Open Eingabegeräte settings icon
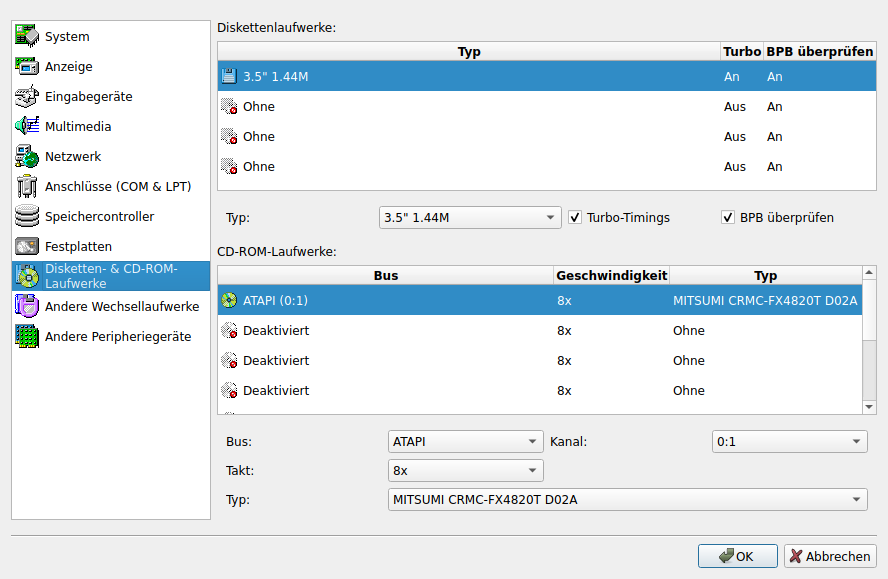 (27, 97)
